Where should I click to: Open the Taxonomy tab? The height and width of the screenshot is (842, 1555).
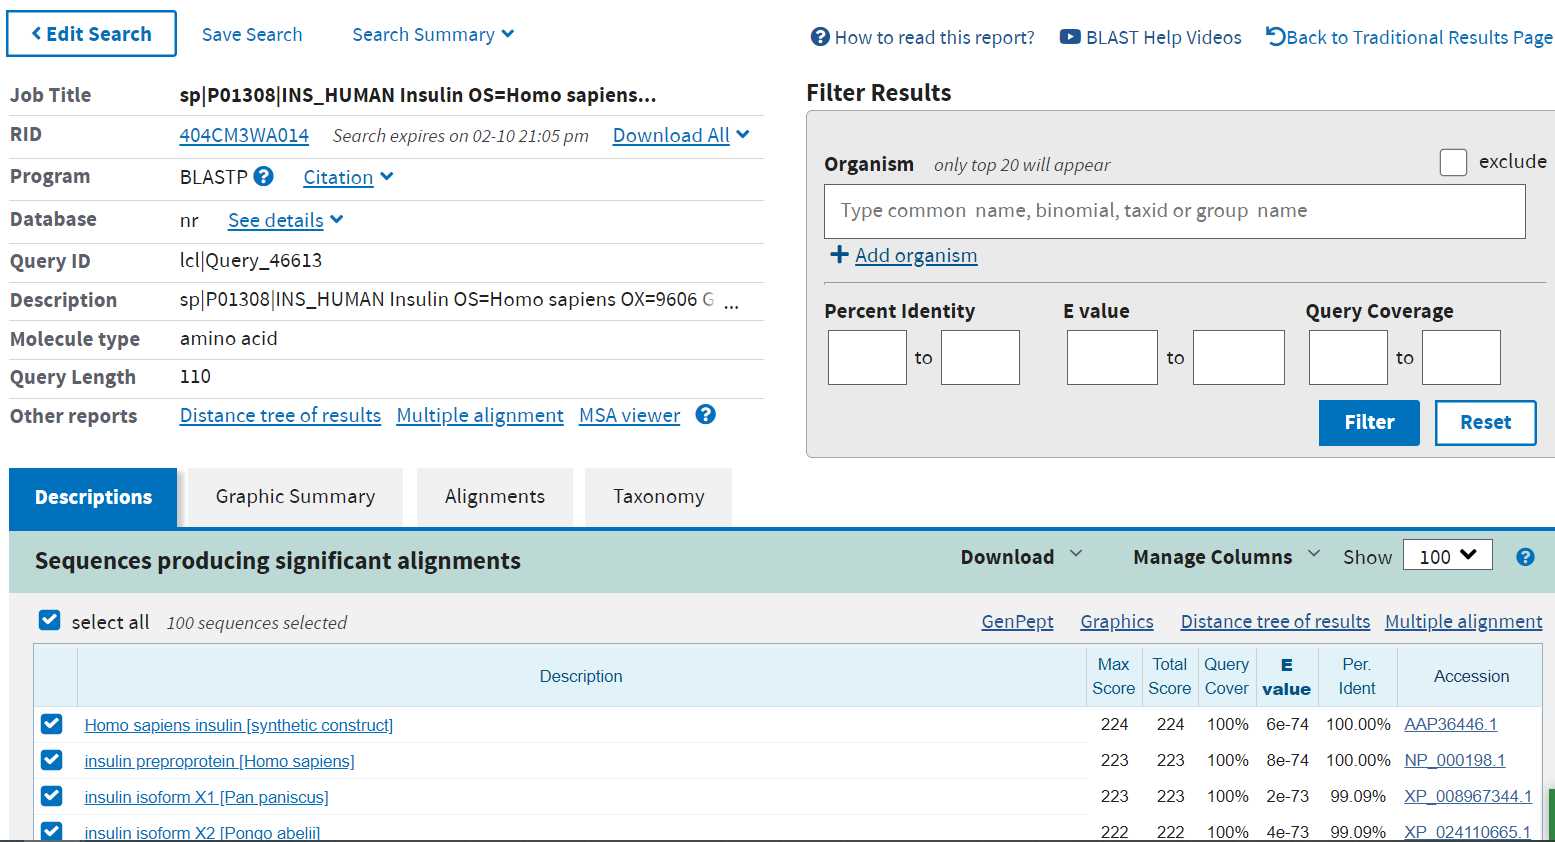coord(658,497)
